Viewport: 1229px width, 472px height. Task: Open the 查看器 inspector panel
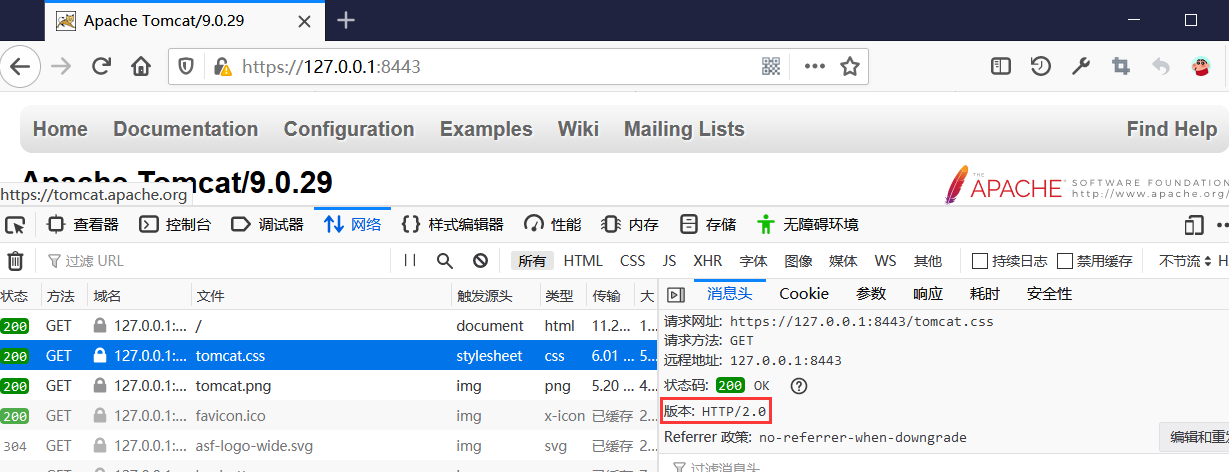coord(82,224)
